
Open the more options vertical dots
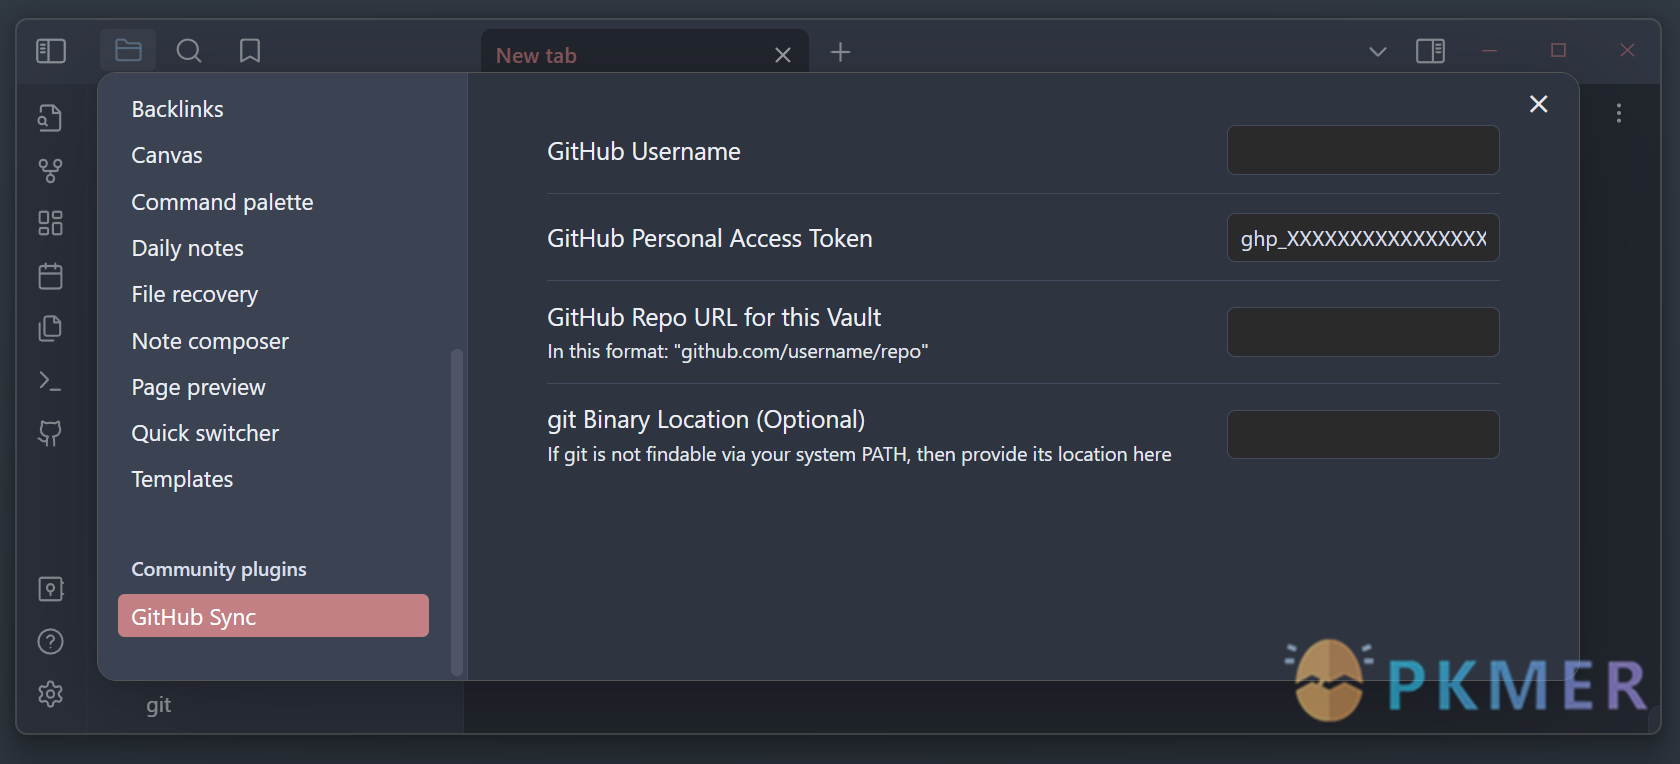pos(1619,113)
